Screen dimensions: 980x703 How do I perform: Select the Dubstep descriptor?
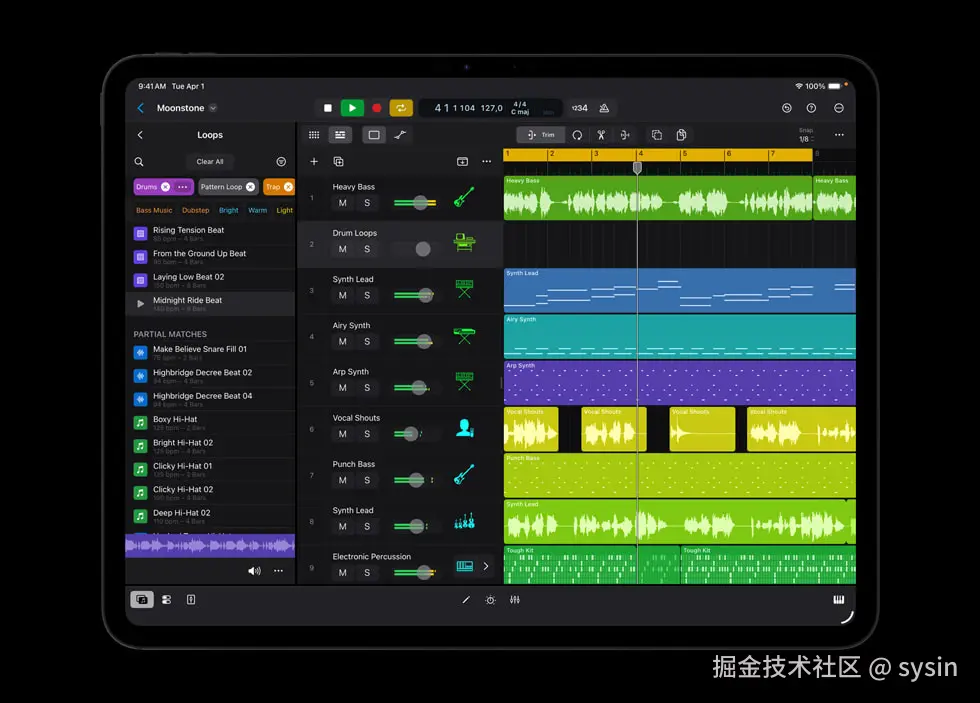point(196,211)
